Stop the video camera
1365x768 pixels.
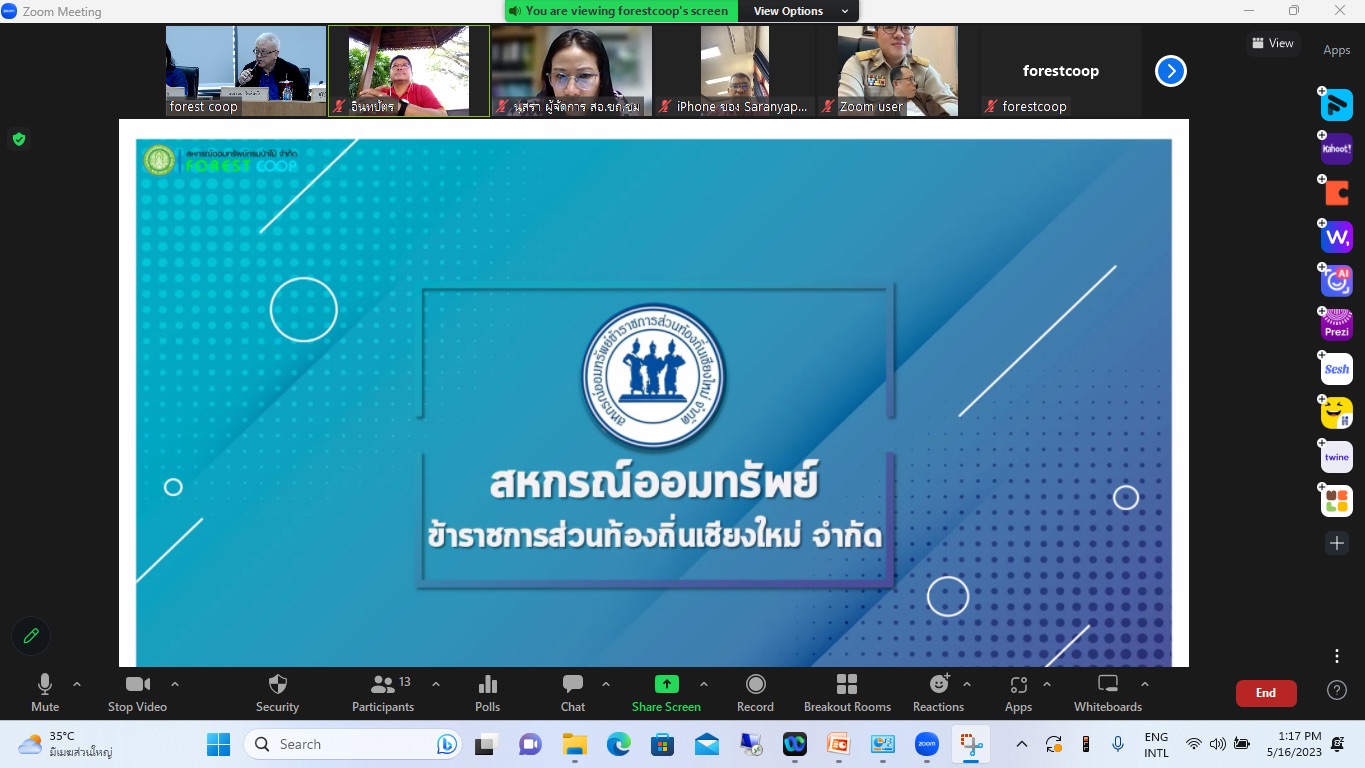[137, 693]
